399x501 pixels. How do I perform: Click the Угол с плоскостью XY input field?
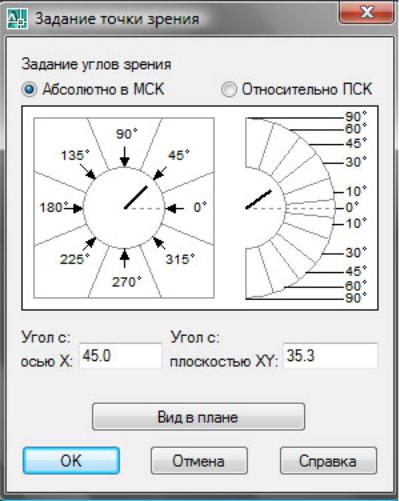tap(331, 356)
